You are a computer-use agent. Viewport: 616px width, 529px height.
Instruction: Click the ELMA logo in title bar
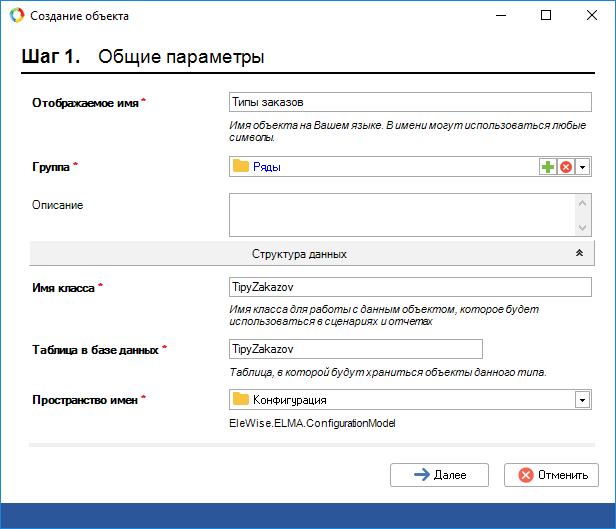click(16, 16)
